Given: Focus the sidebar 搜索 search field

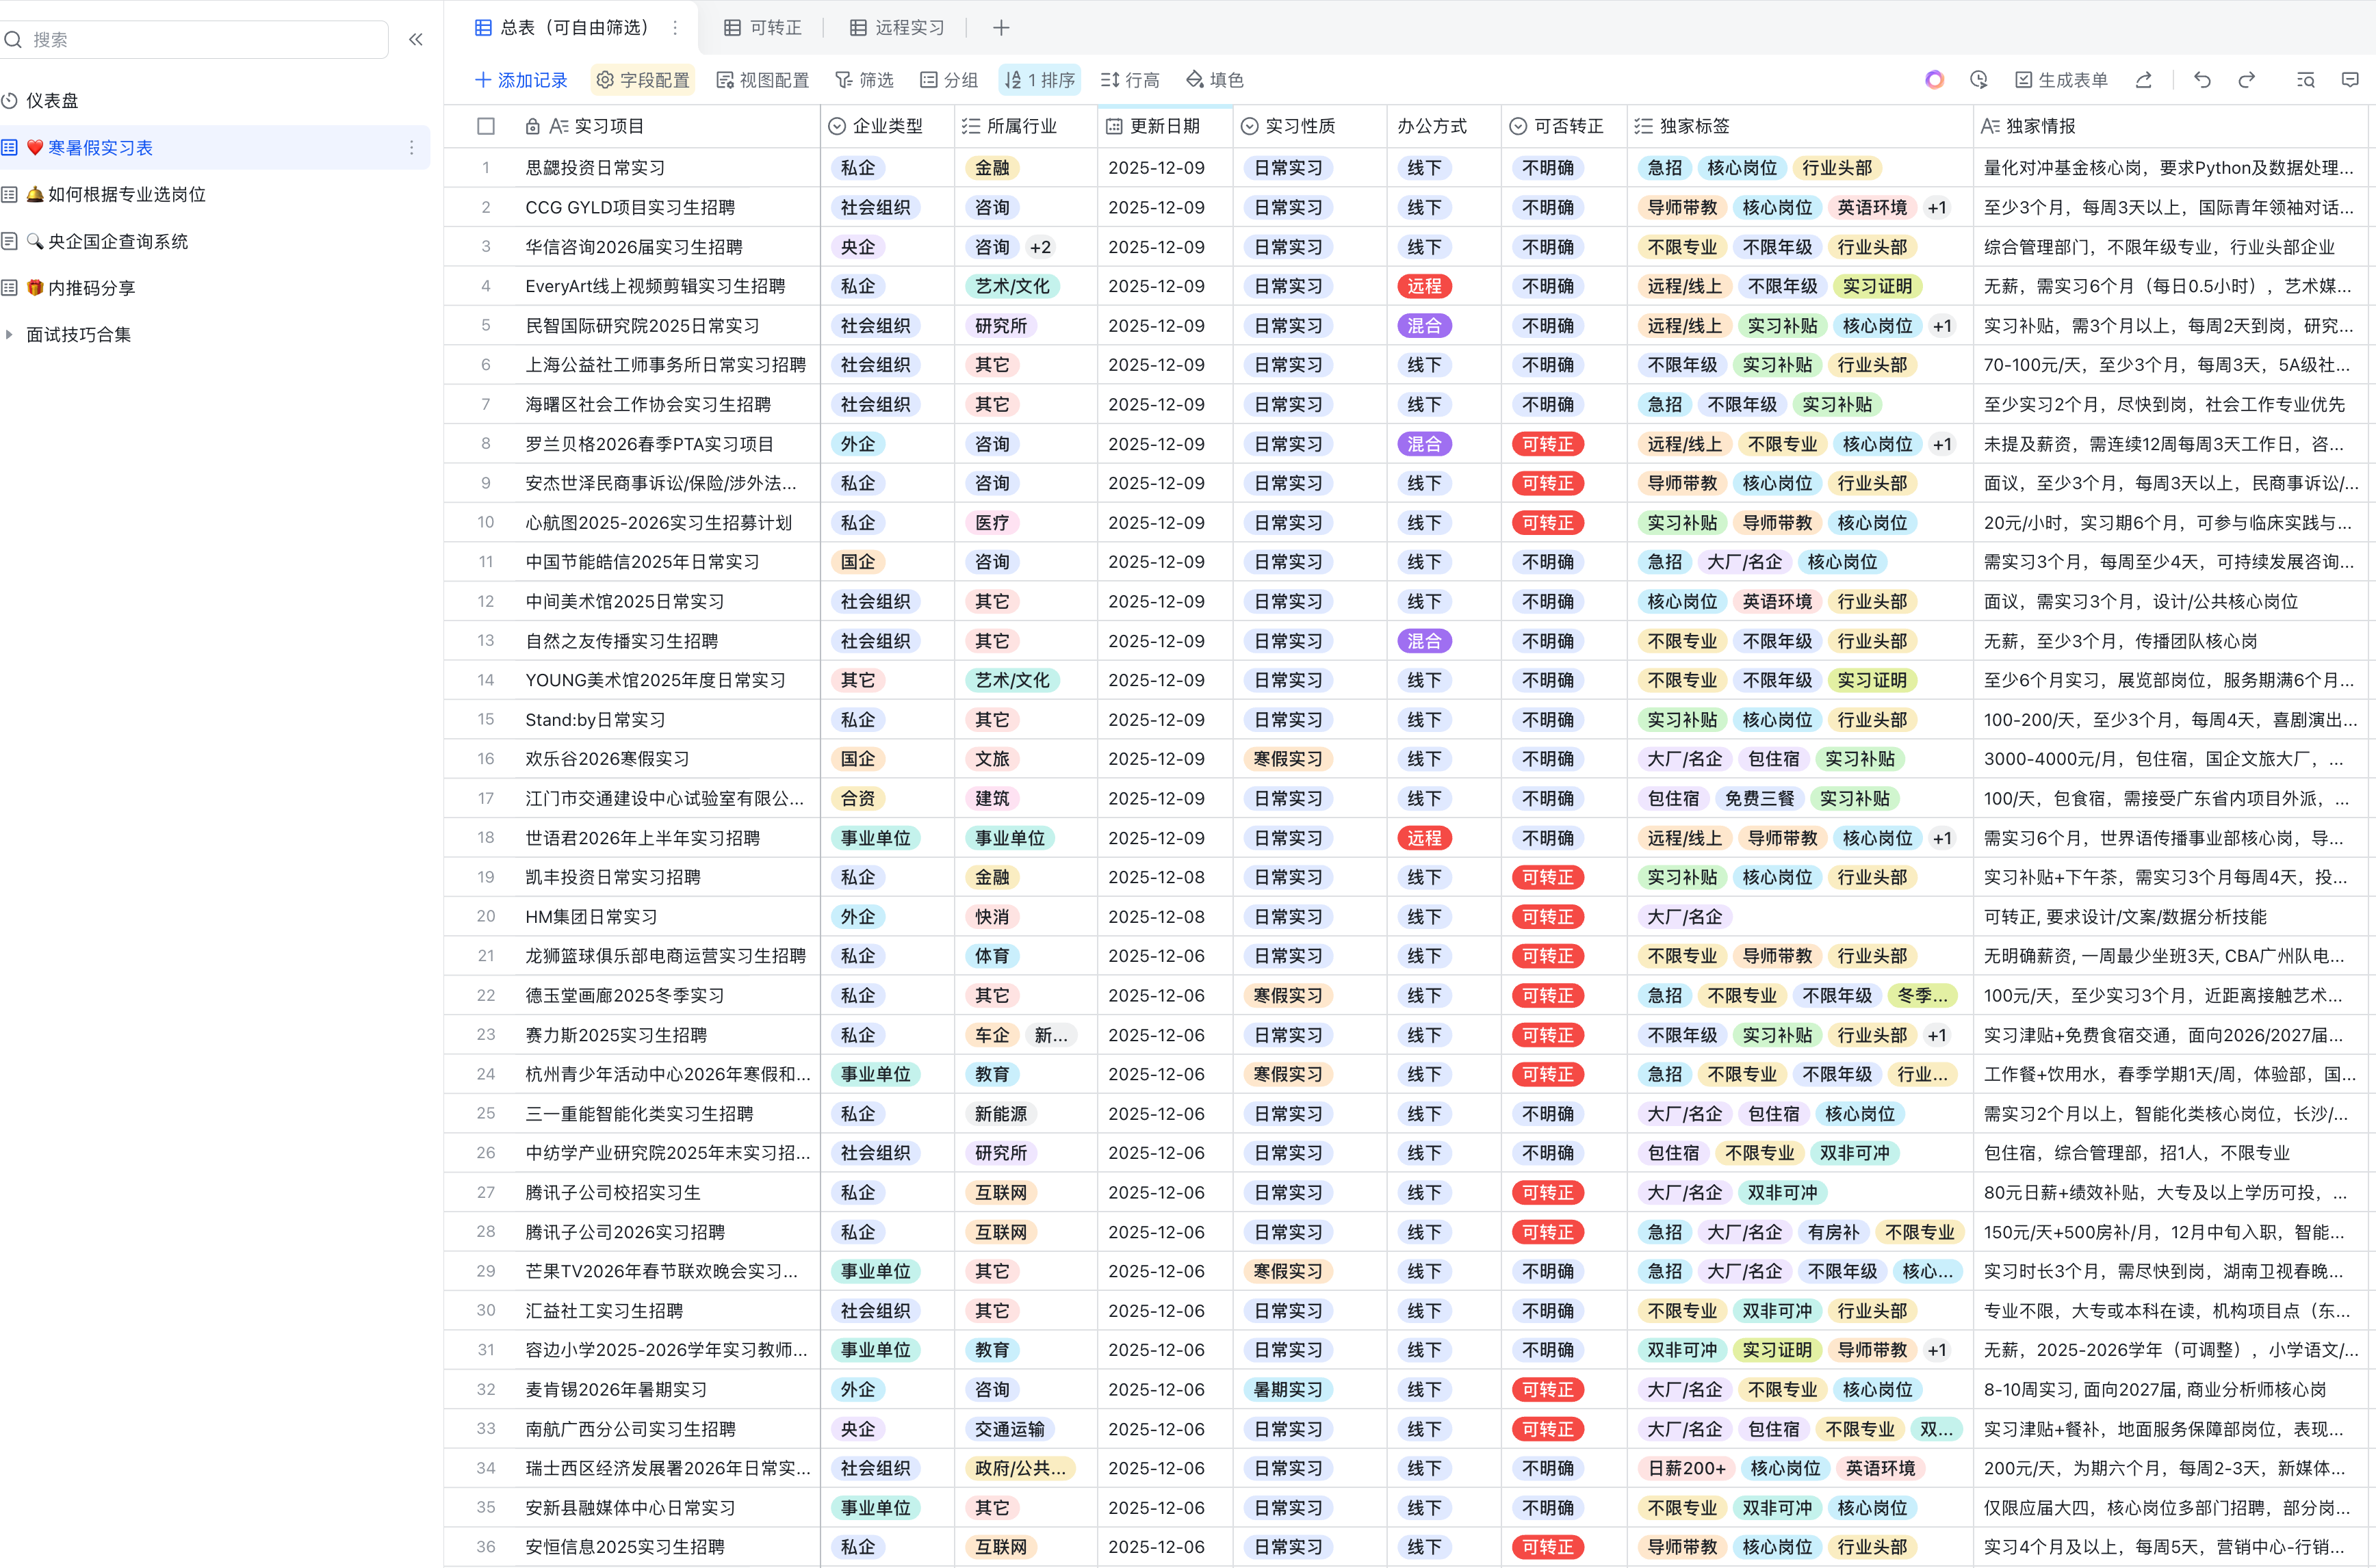Looking at the screenshot, I should point(200,40).
